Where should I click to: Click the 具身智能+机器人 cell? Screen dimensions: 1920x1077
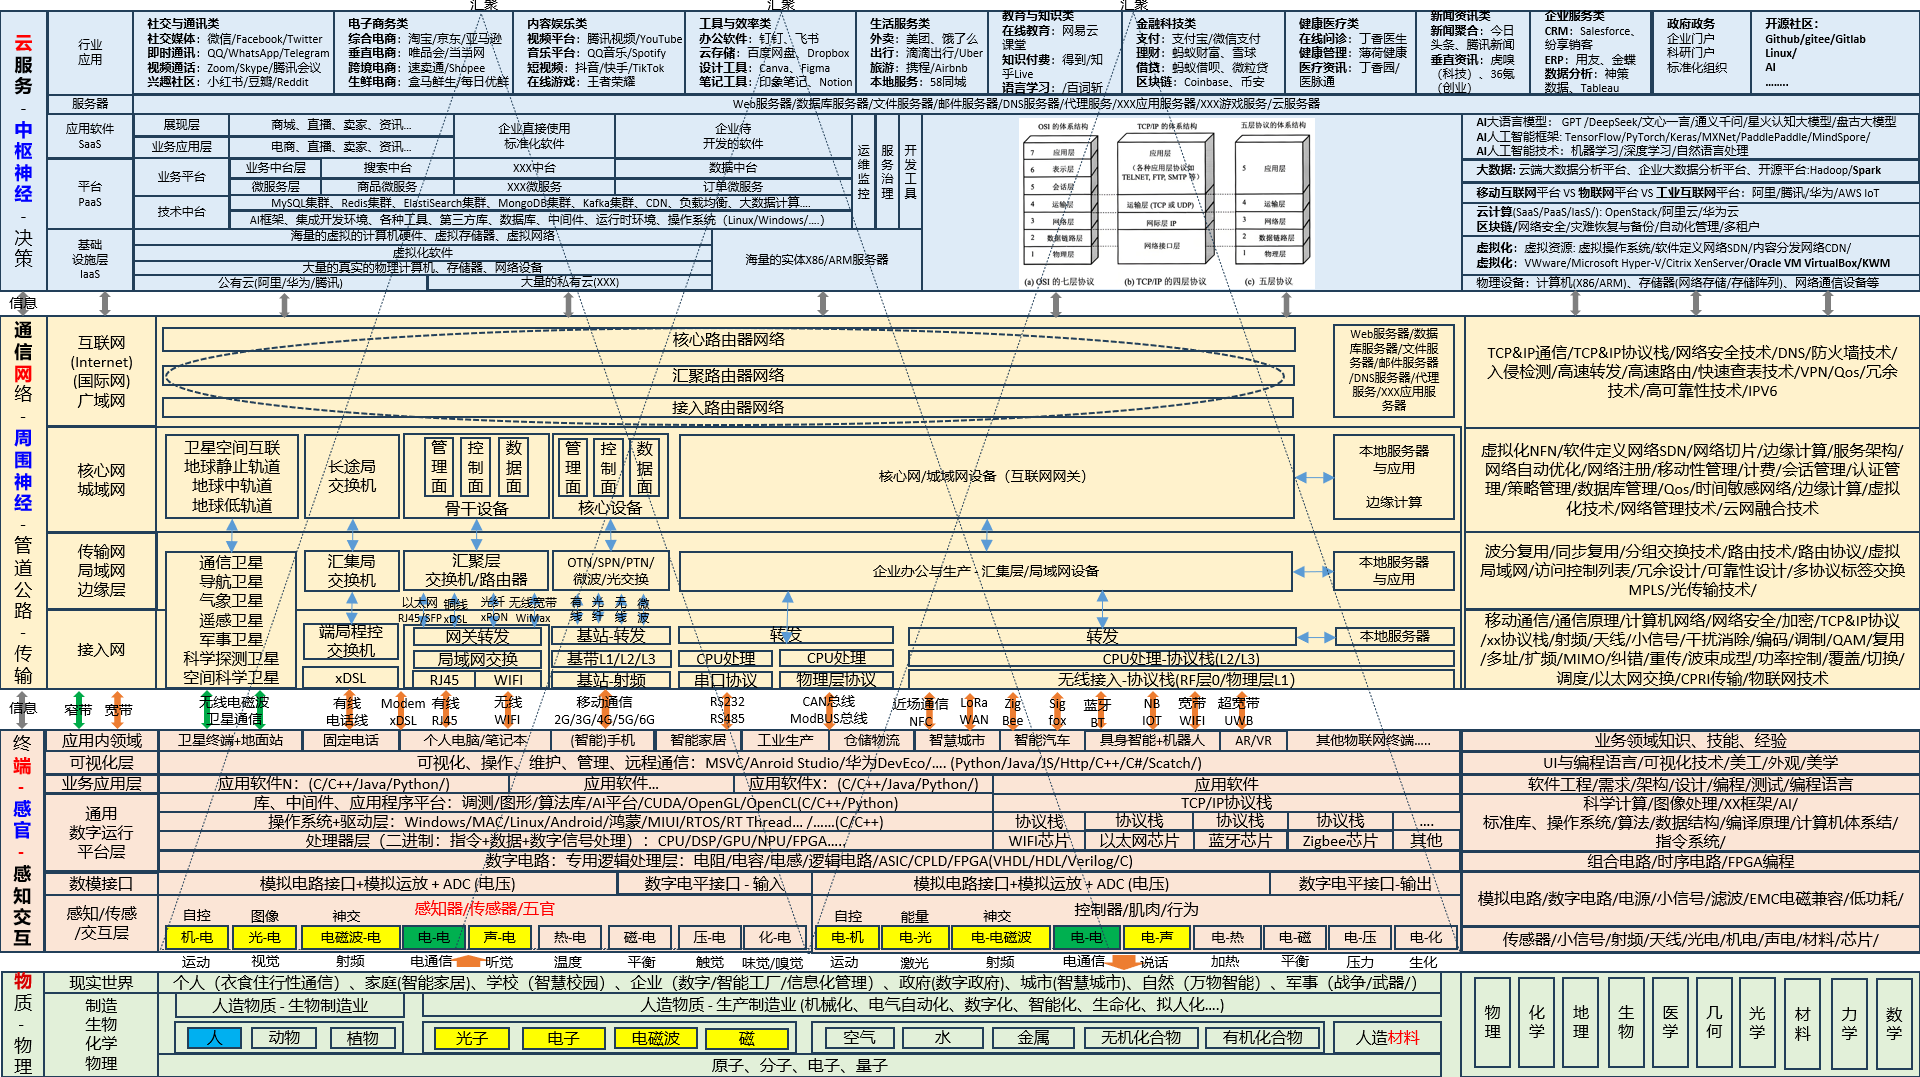pos(1152,741)
